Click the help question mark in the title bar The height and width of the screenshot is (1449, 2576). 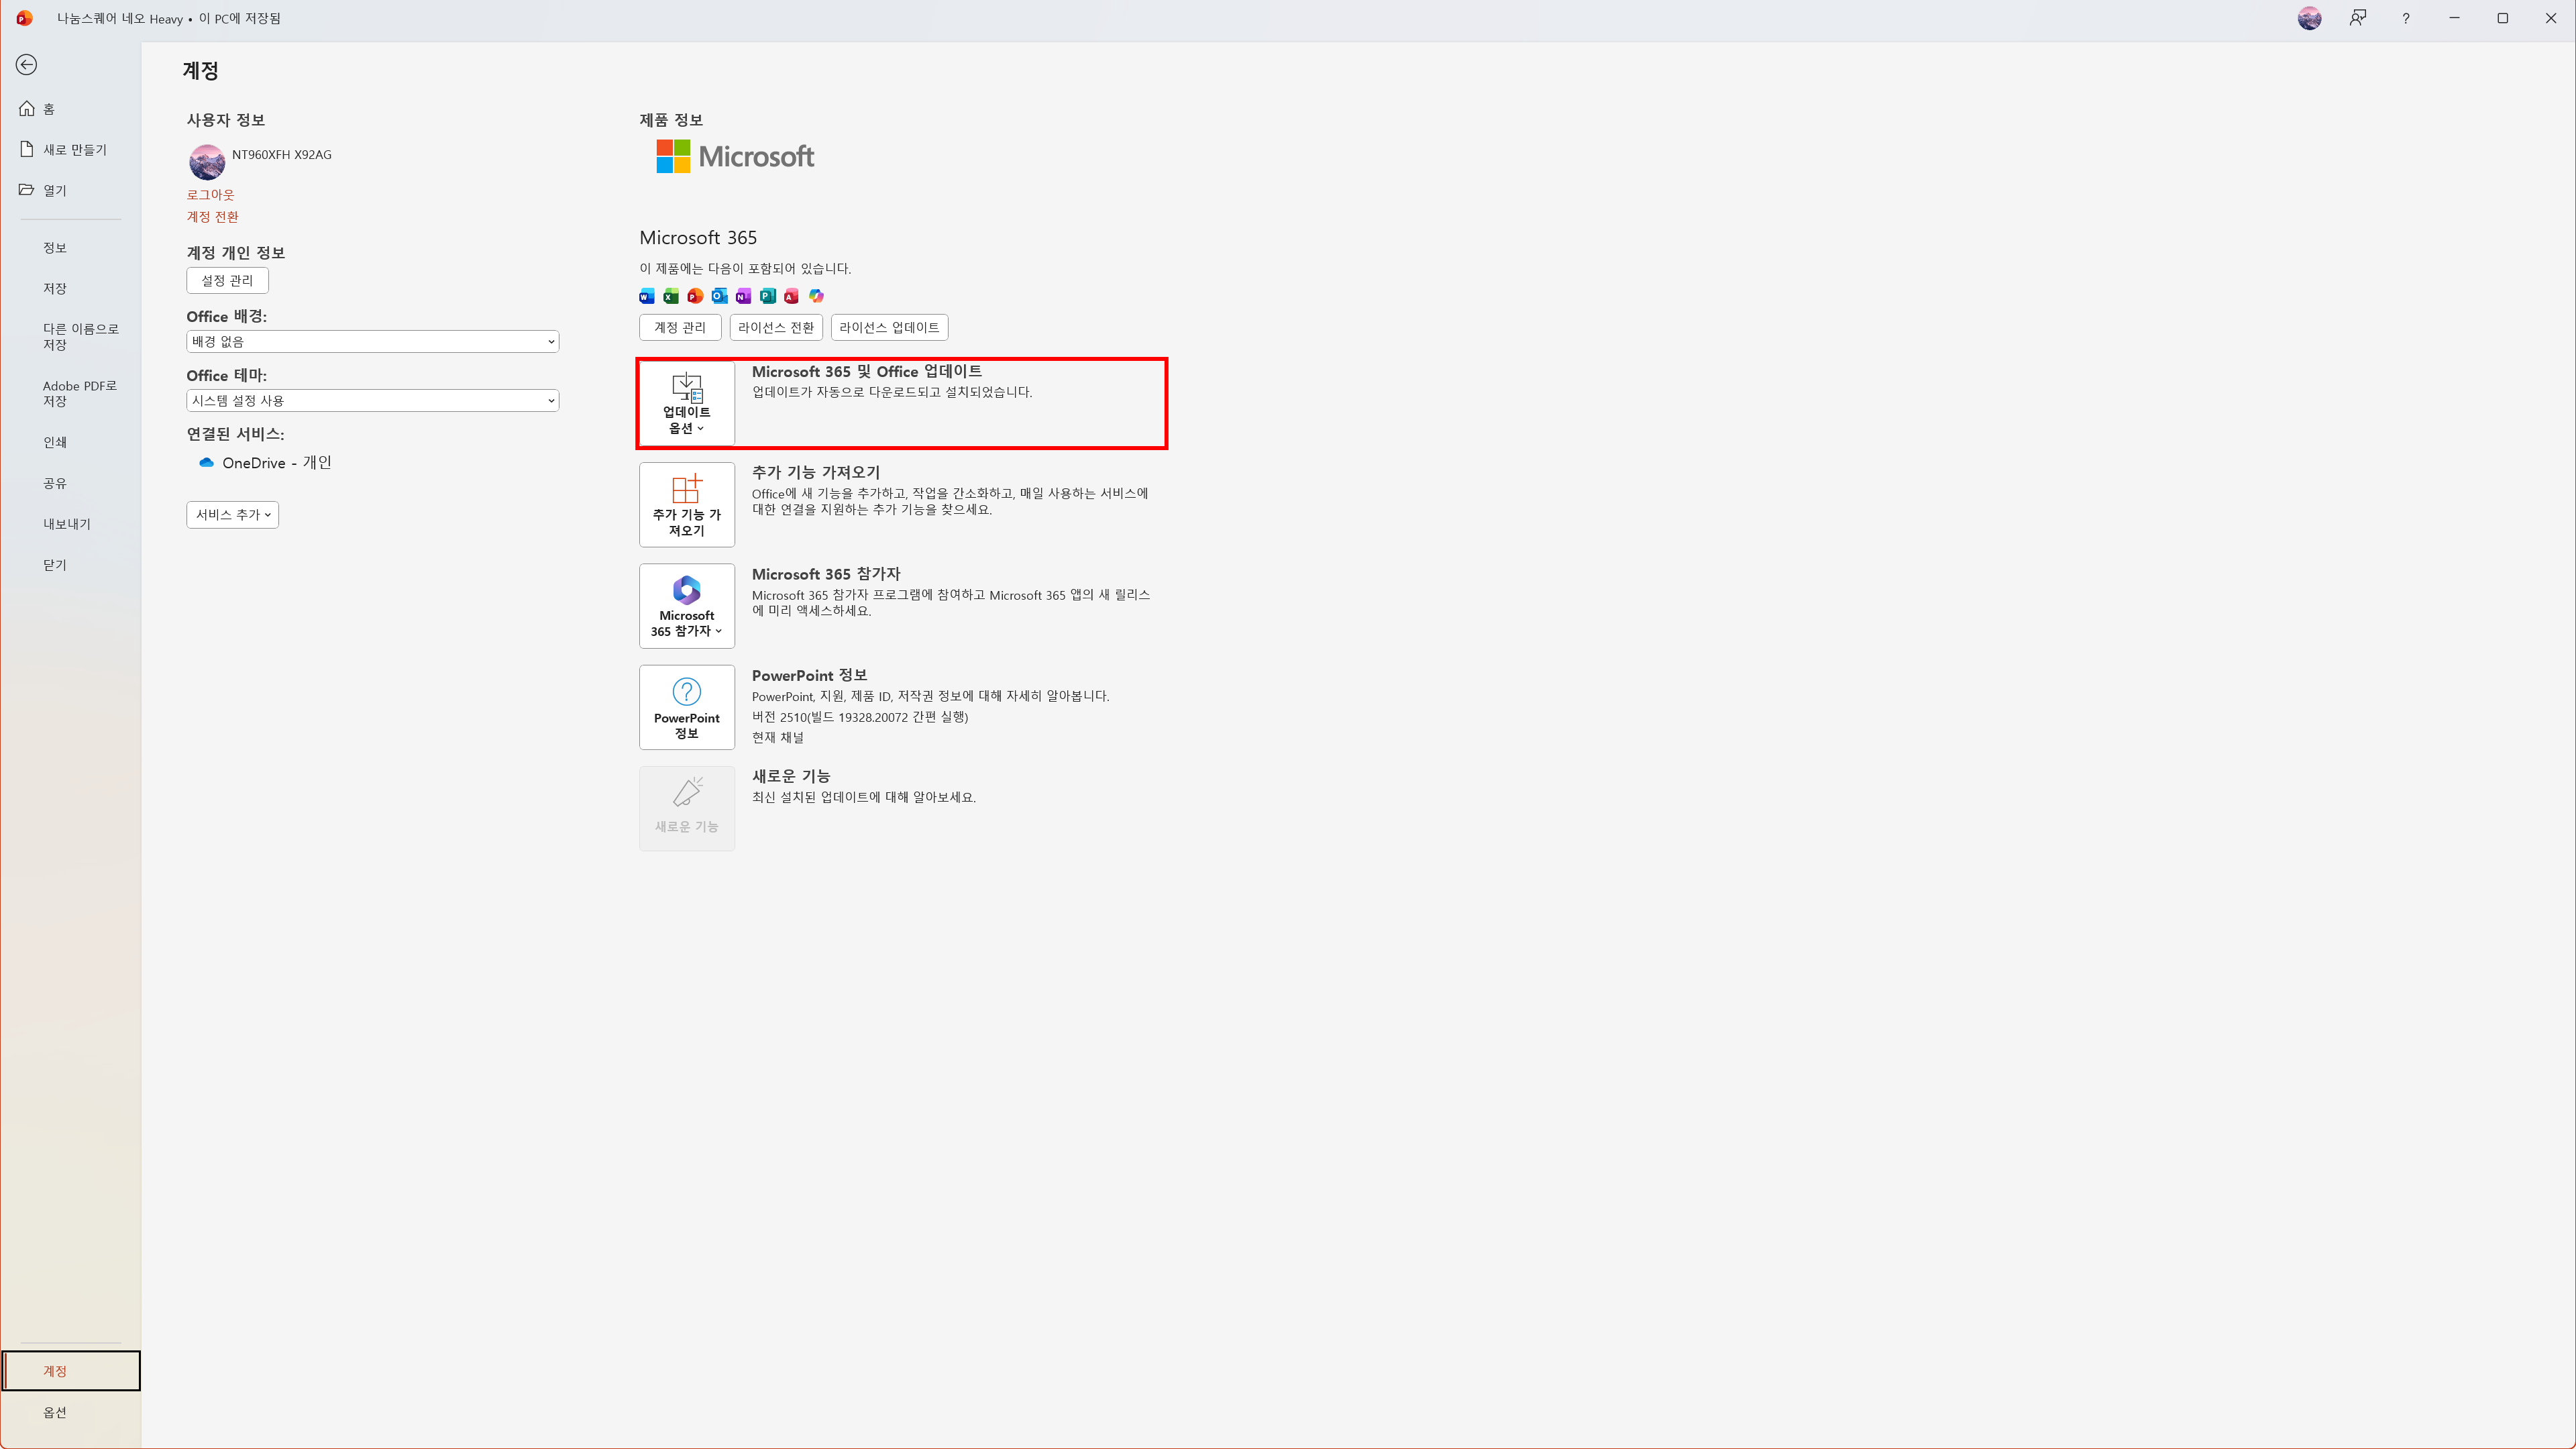(x=2406, y=18)
